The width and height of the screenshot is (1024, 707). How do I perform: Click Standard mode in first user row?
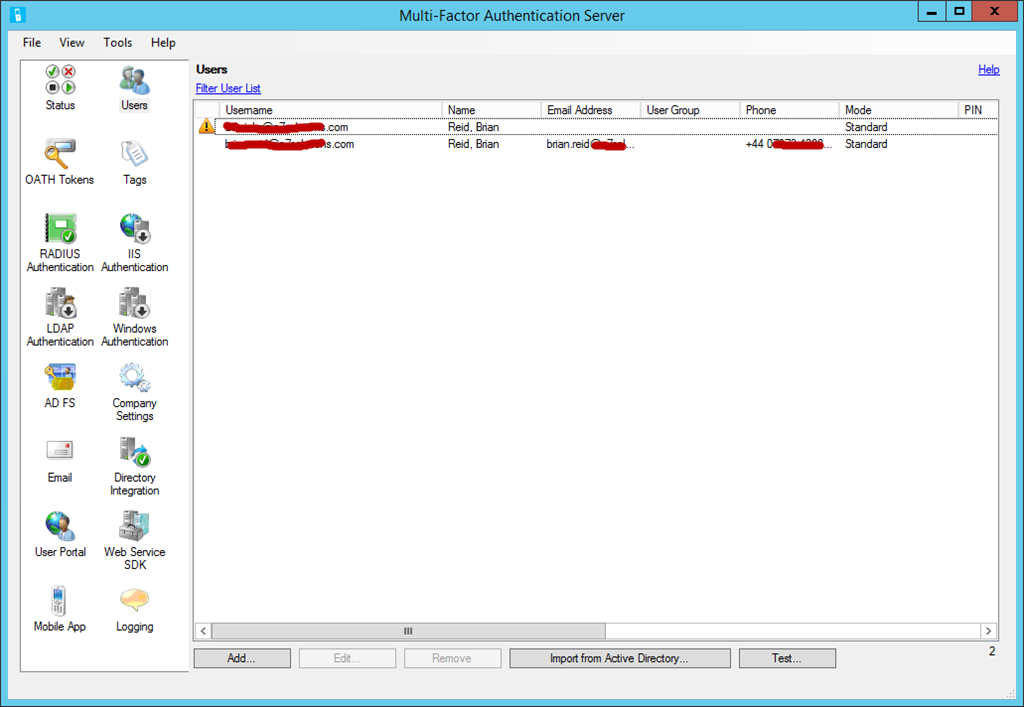pyautogui.click(x=866, y=127)
